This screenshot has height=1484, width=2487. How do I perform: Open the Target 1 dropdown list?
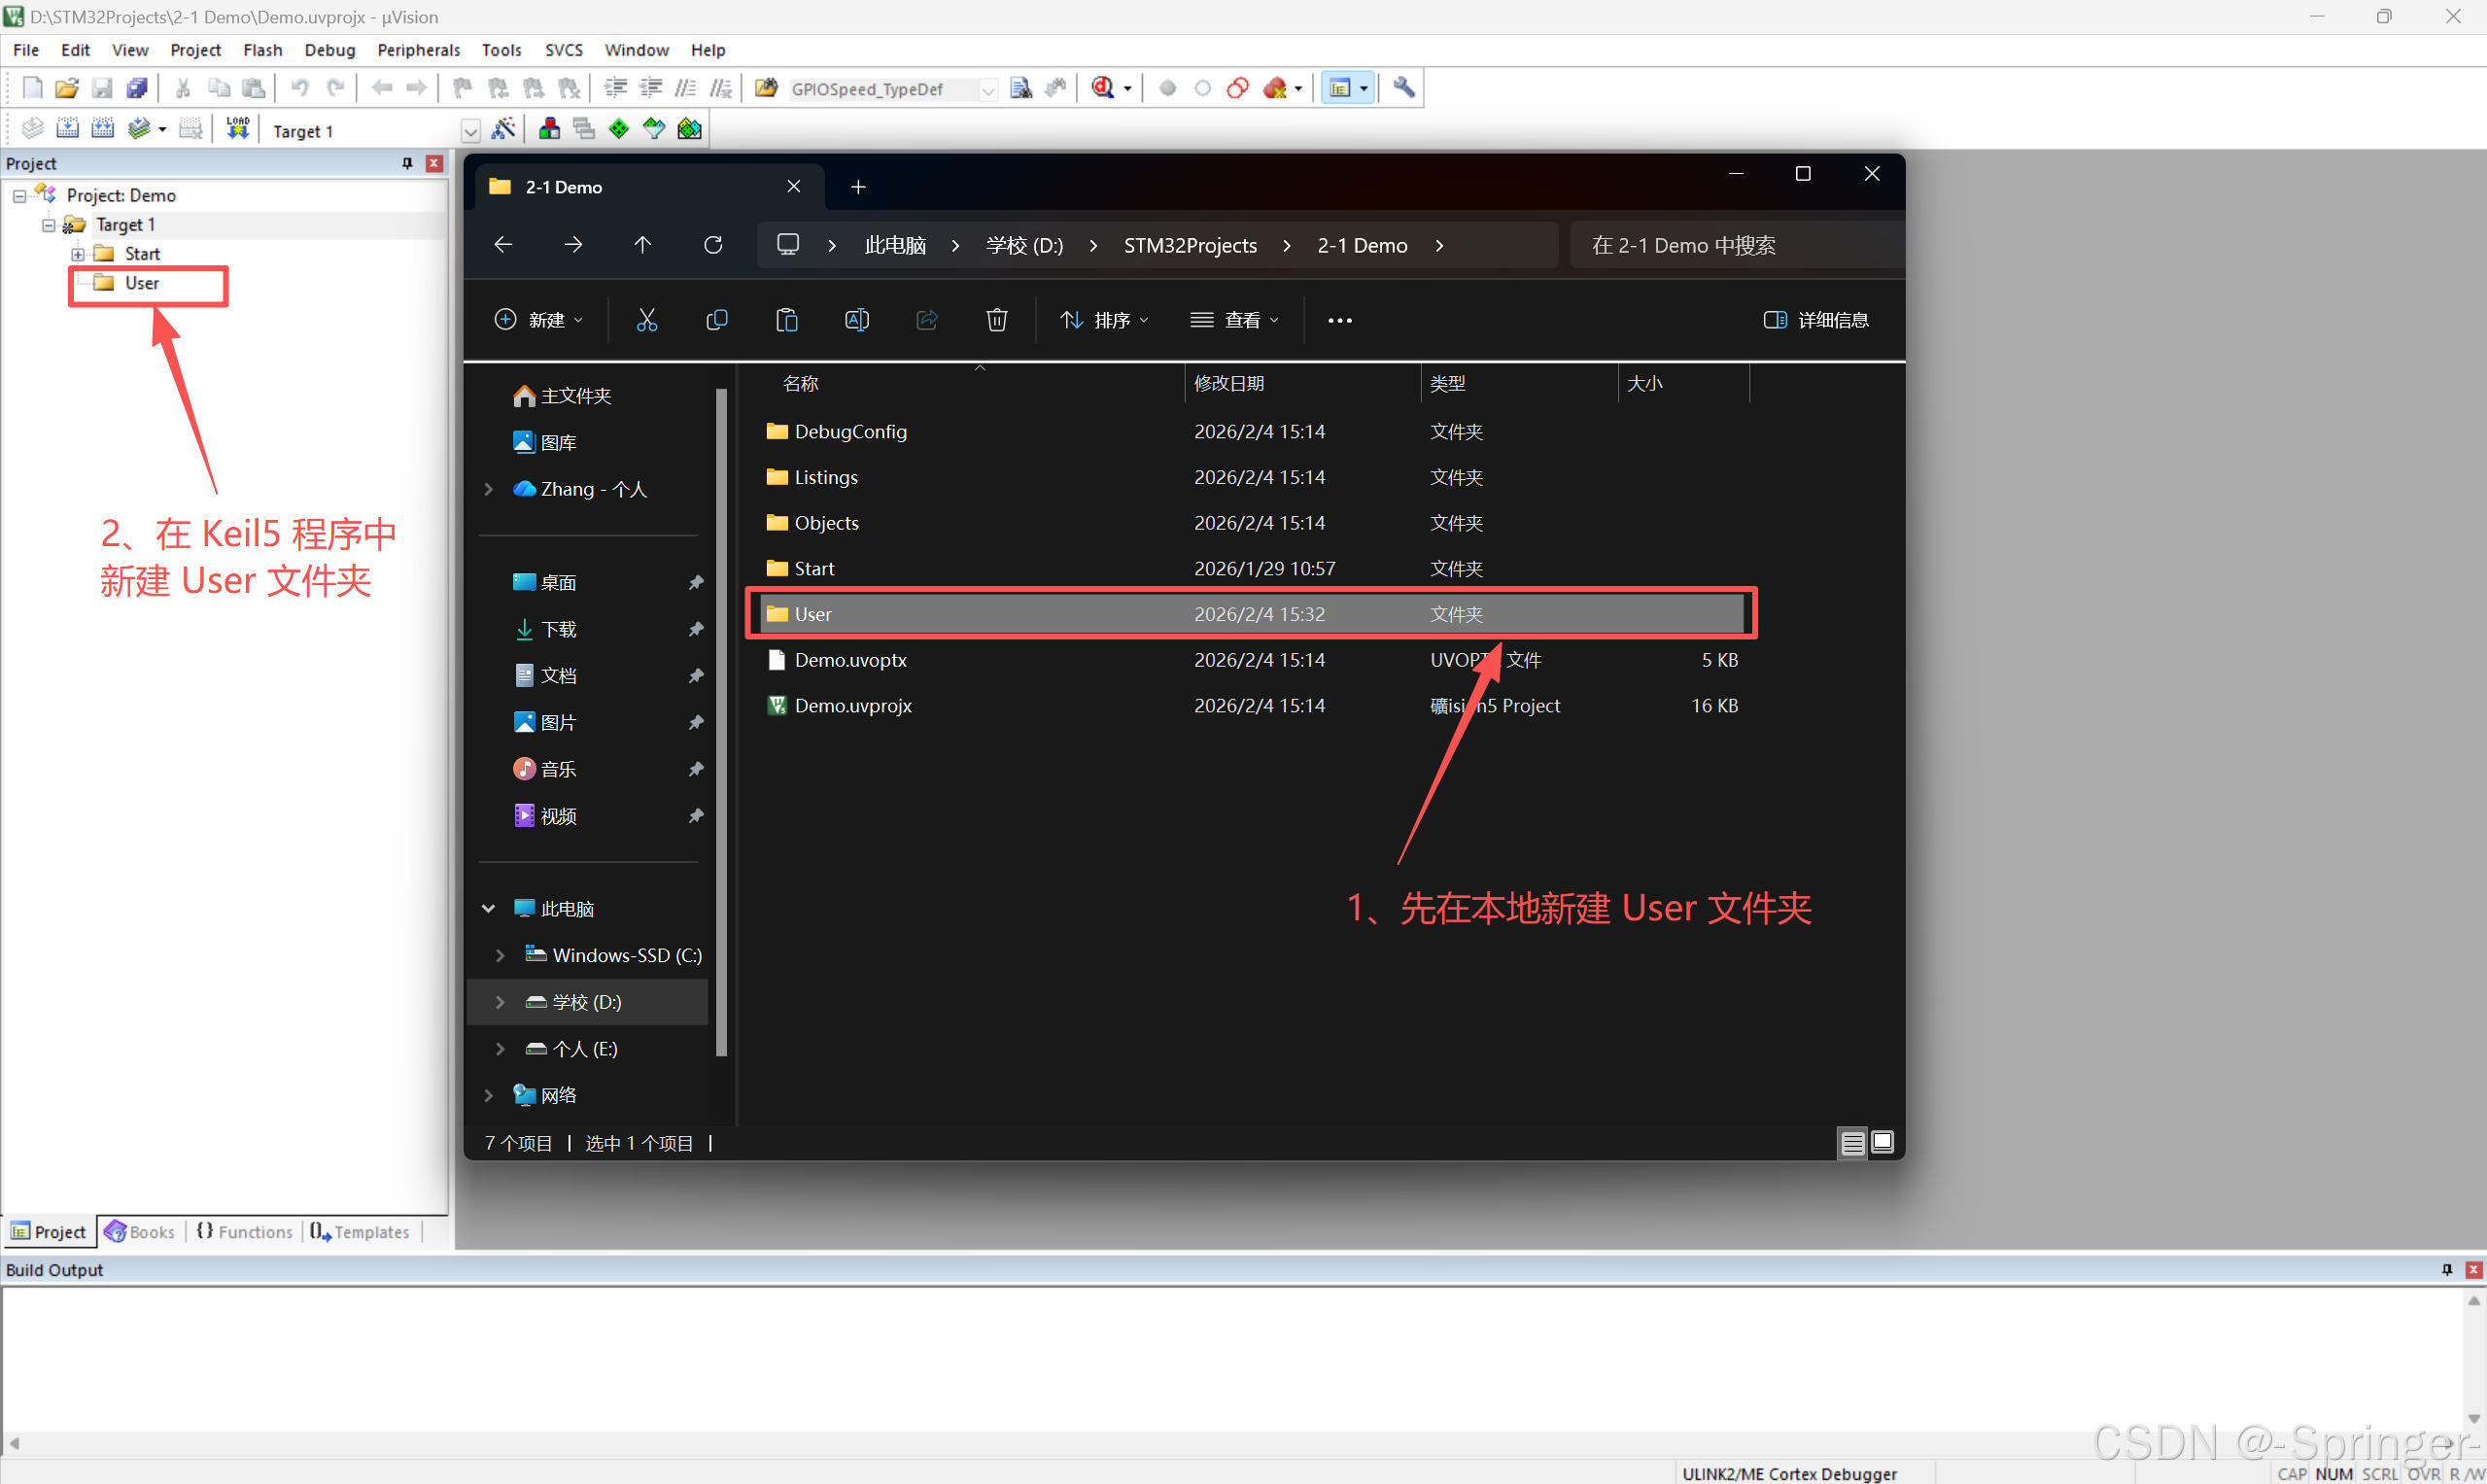tap(470, 131)
